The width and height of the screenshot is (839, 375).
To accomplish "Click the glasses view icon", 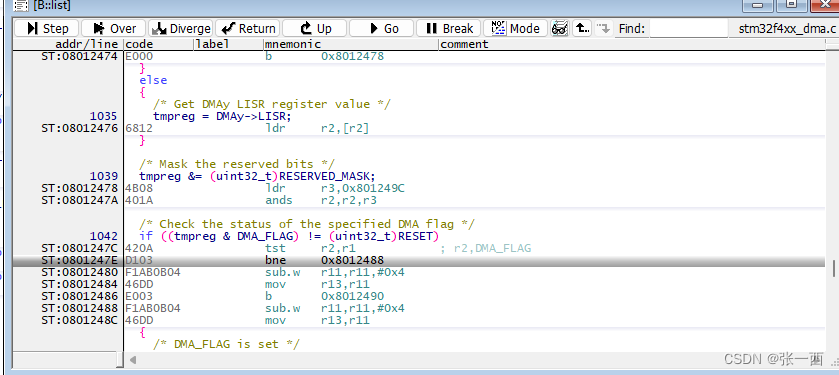I will point(560,28).
